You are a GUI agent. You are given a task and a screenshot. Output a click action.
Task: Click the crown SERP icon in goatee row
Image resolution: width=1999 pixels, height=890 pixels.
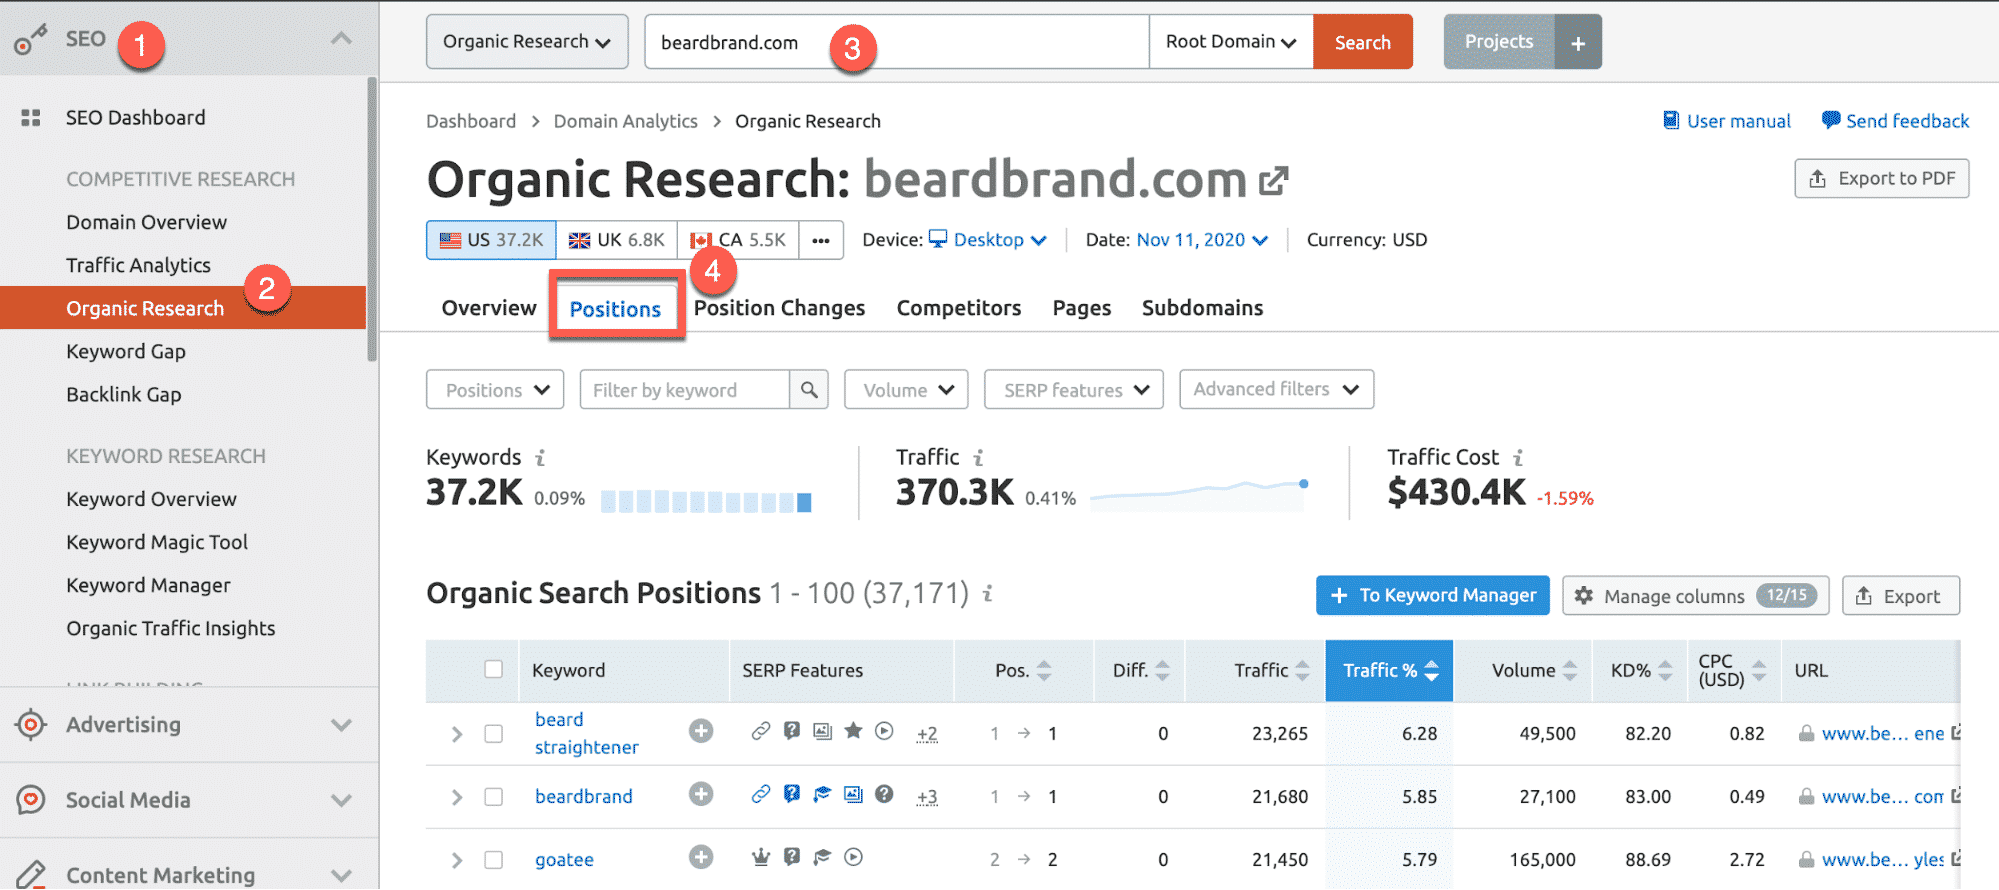(761, 857)
